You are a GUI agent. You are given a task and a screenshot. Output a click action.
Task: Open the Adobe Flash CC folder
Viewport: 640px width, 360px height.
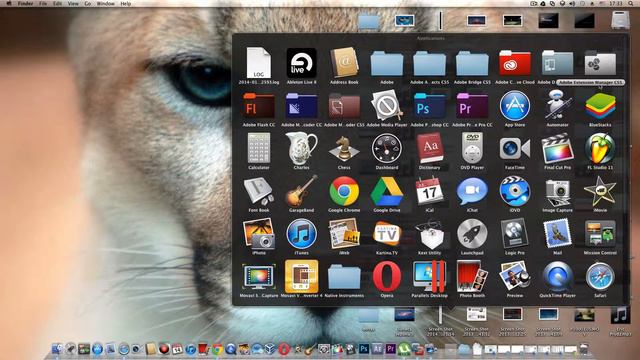pos(259,106)
